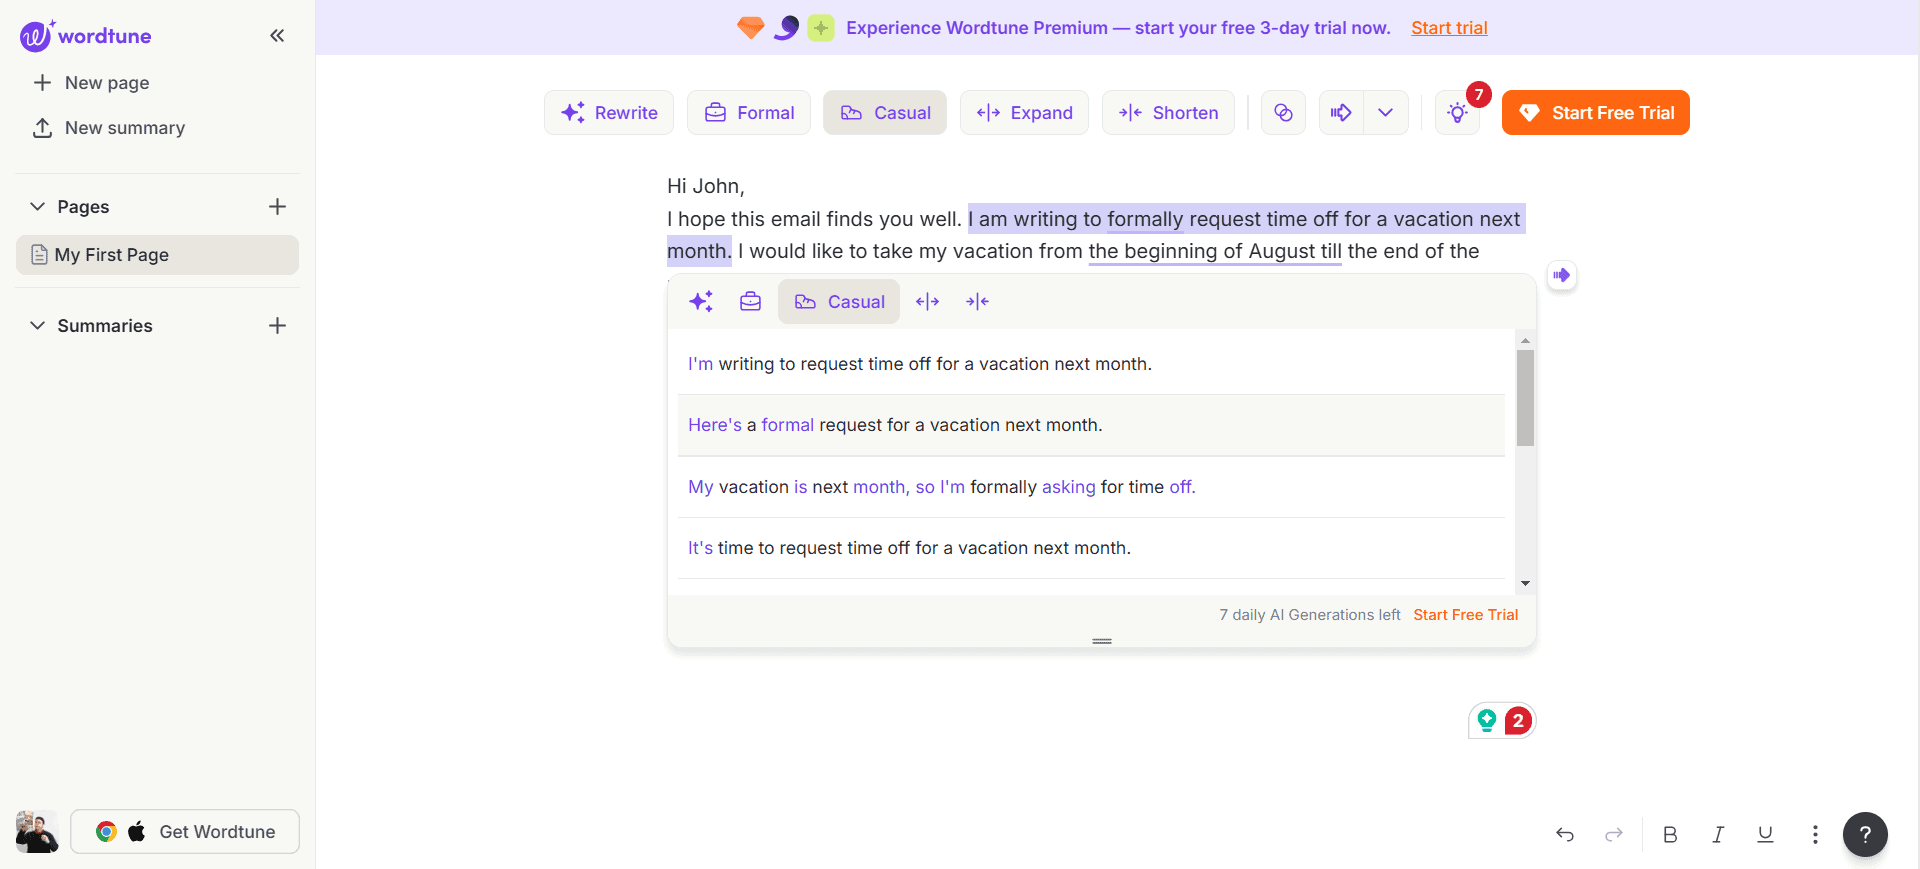Add a summary with Summaries plus icon

click(277, 325)
